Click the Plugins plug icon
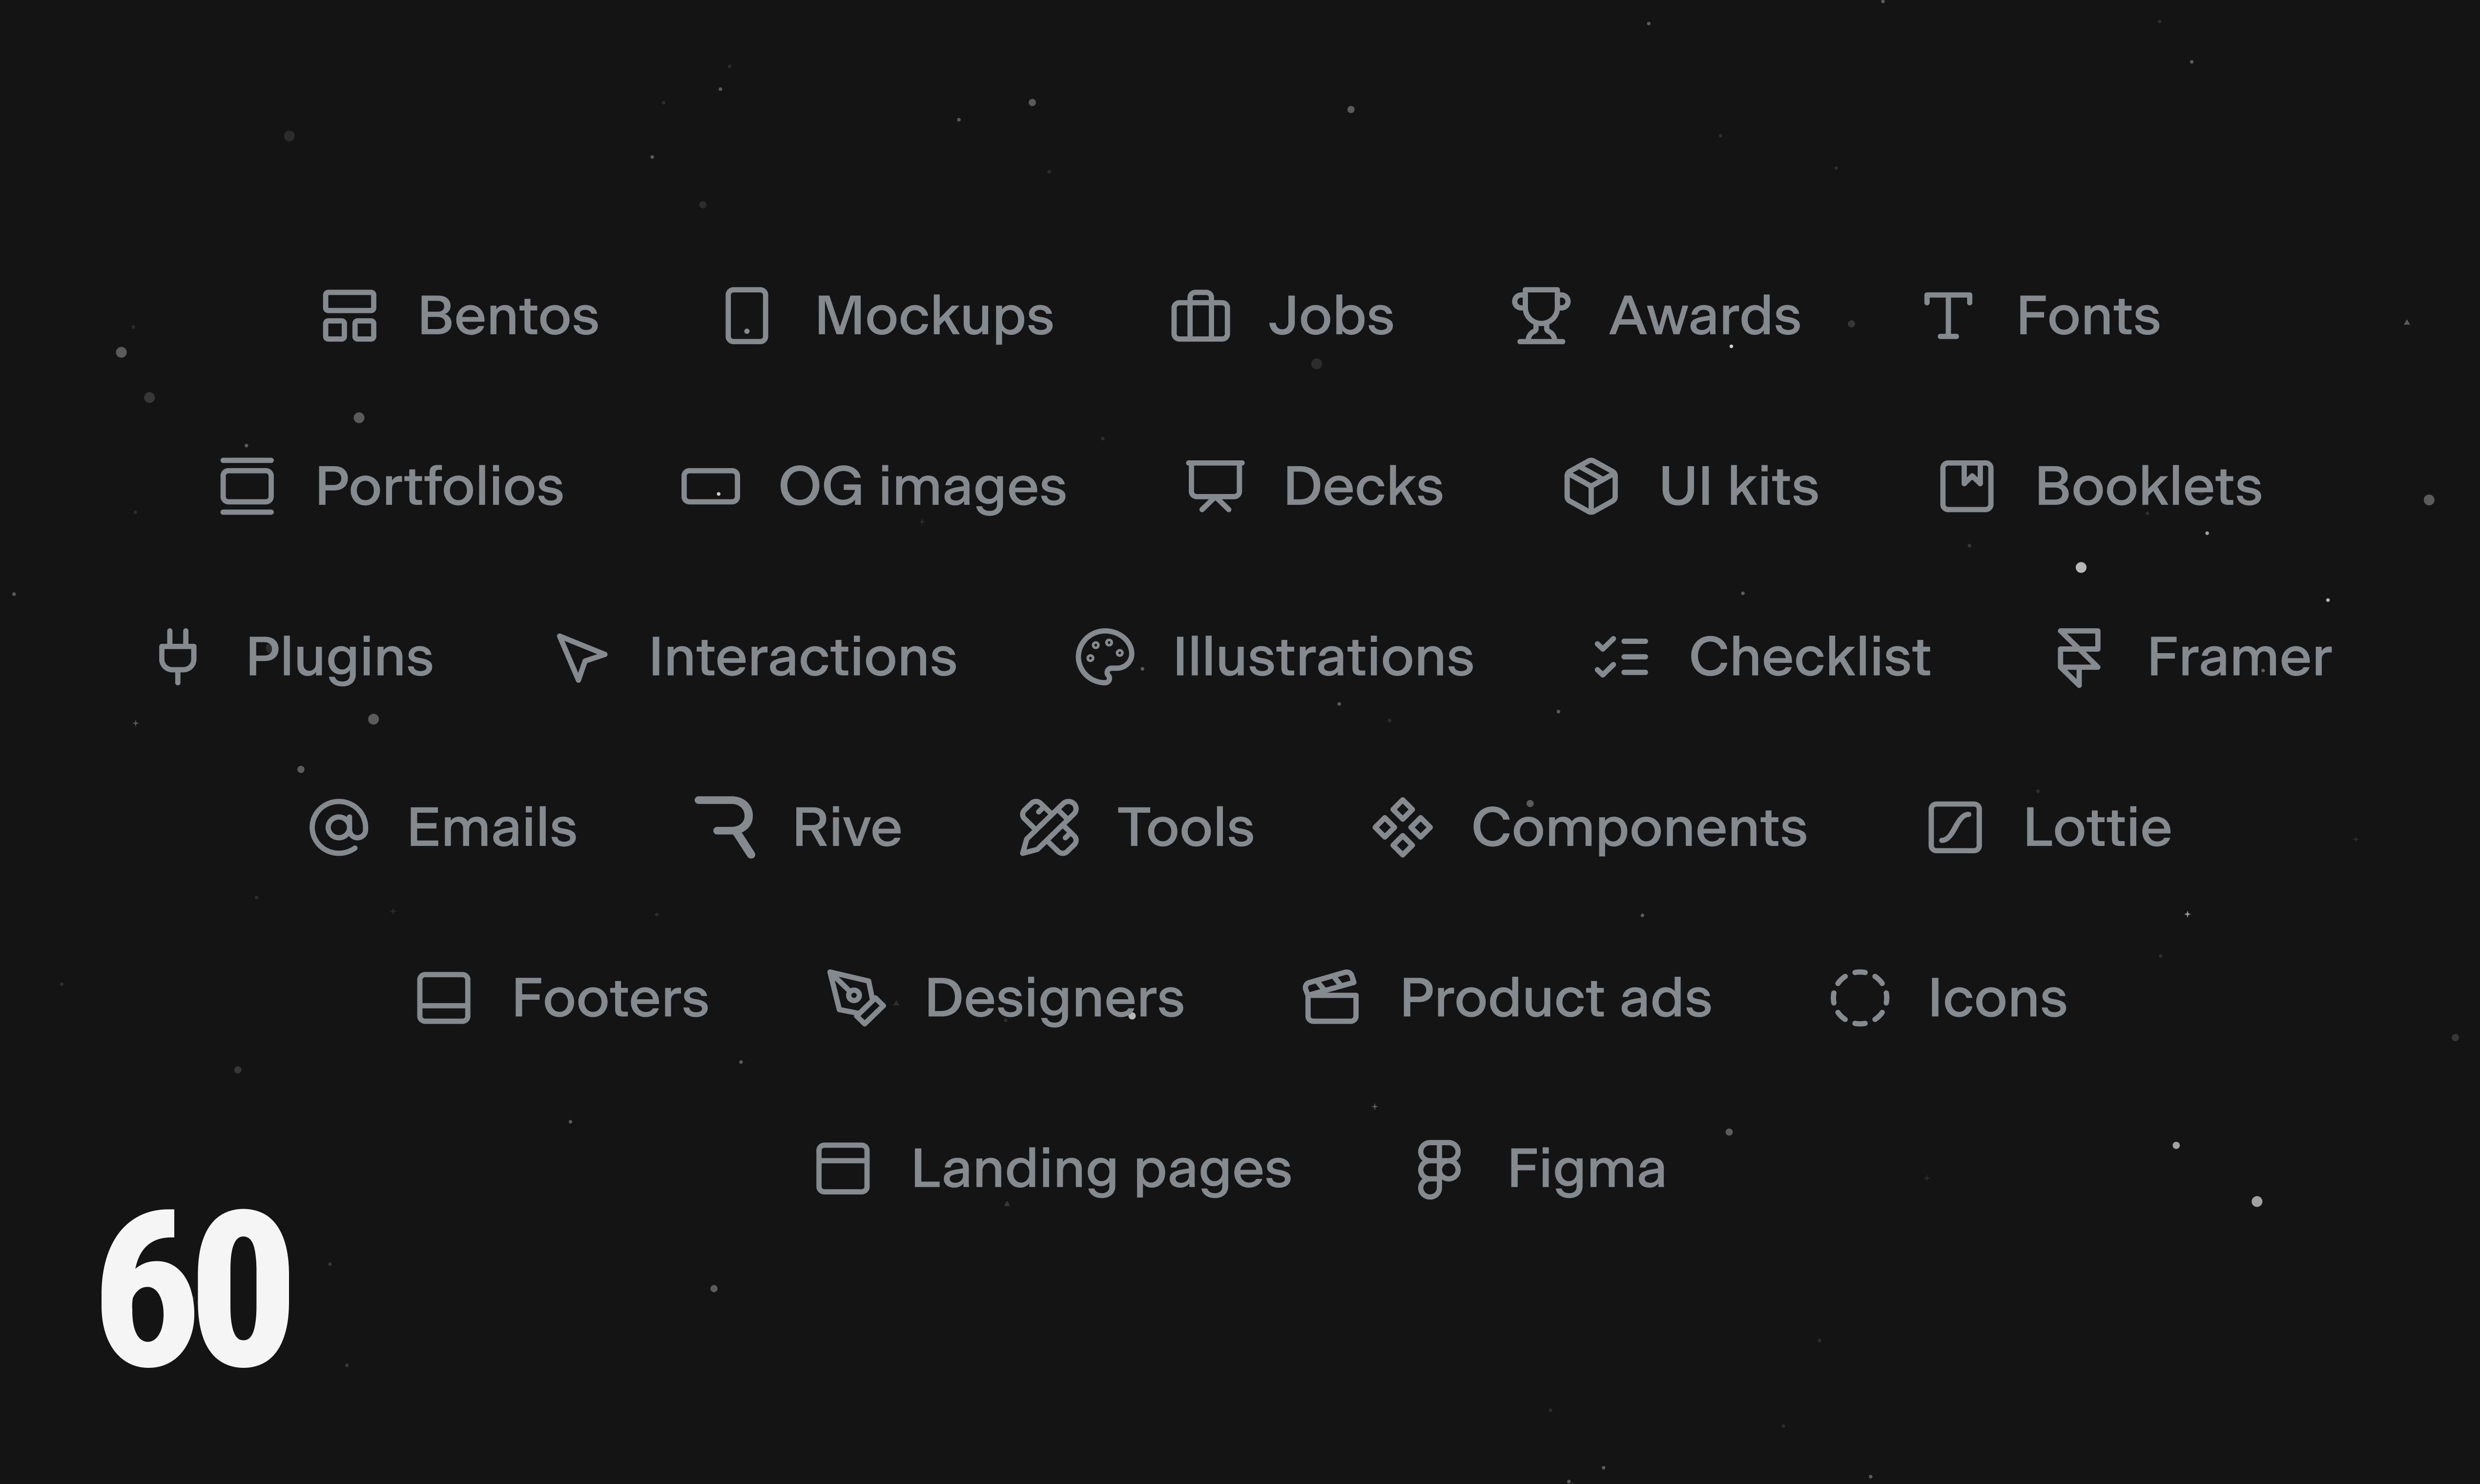 pos(178,656)
